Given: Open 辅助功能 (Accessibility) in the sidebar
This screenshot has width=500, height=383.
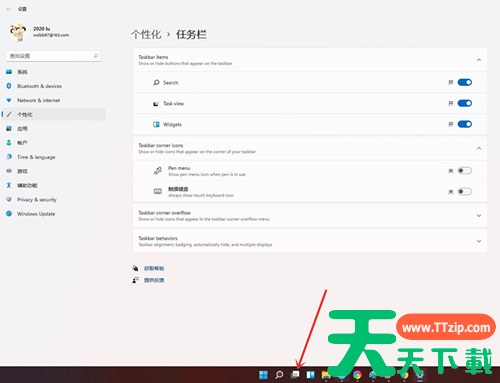Looking at the screenshot, I should [x=53, y=185].
